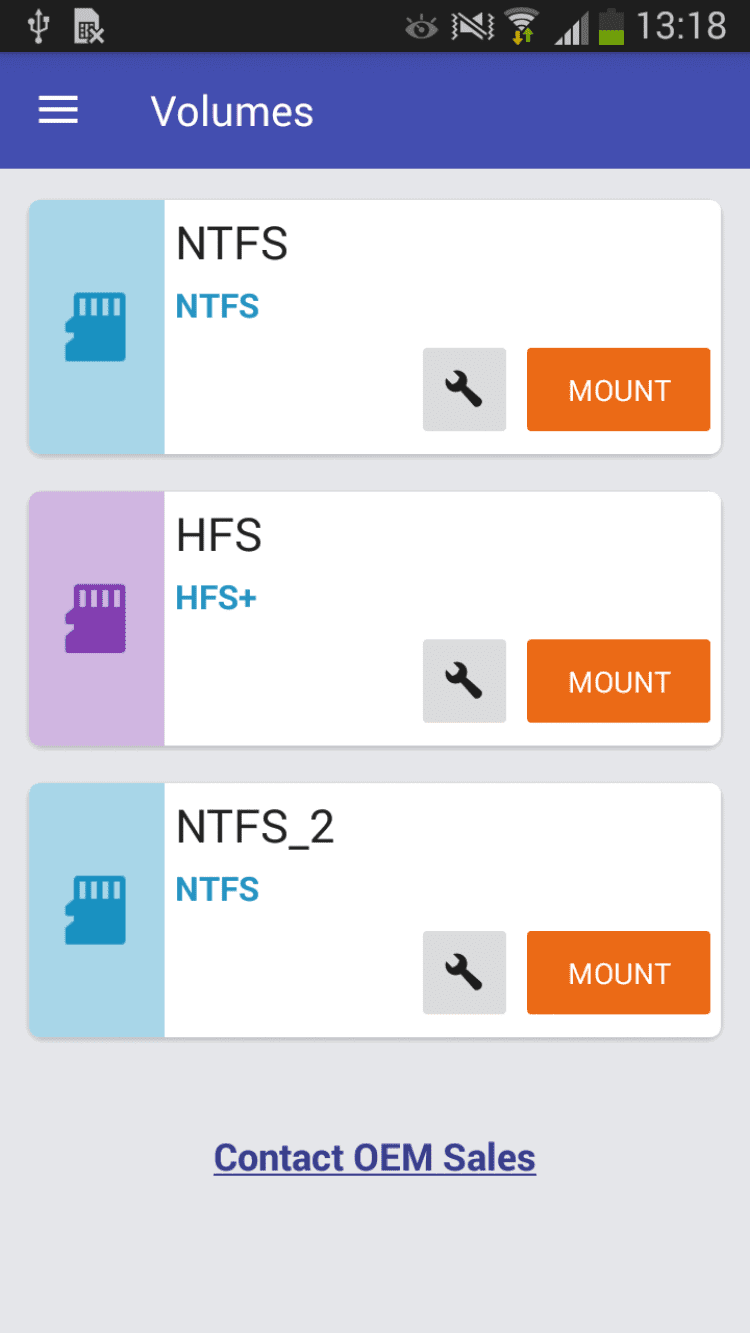Tap the USB icon in status bar

pos(38,26)
